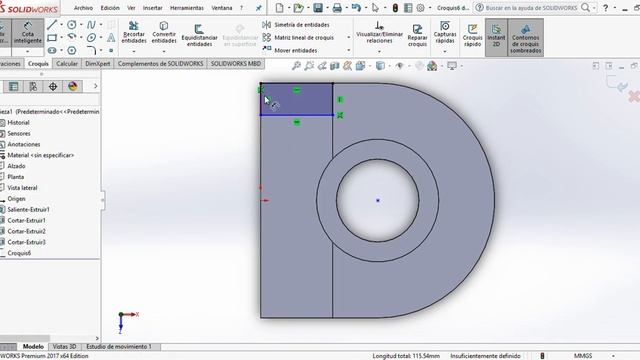Open the FeatureManager design tree tab
Viewport: 640px width, 360px height.
[x=13, y=87]
